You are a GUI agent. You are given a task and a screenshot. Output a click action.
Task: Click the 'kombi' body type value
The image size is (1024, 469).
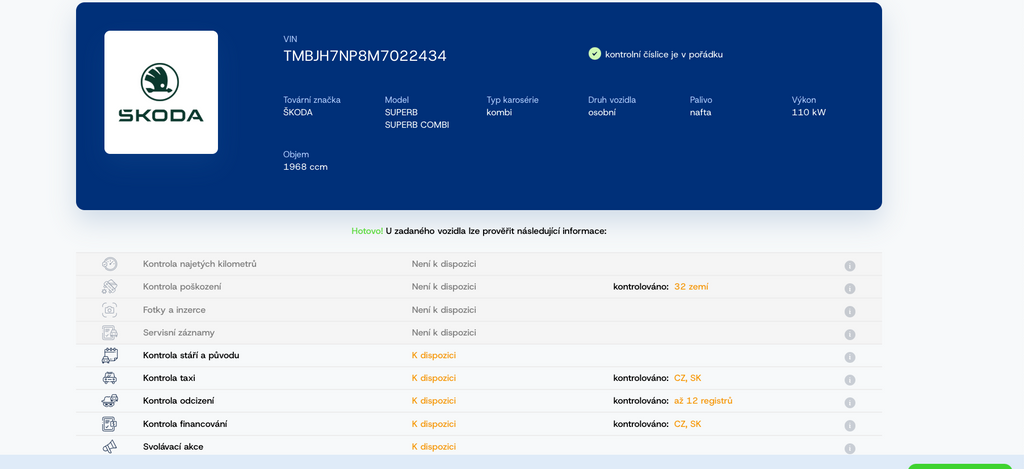499,112
